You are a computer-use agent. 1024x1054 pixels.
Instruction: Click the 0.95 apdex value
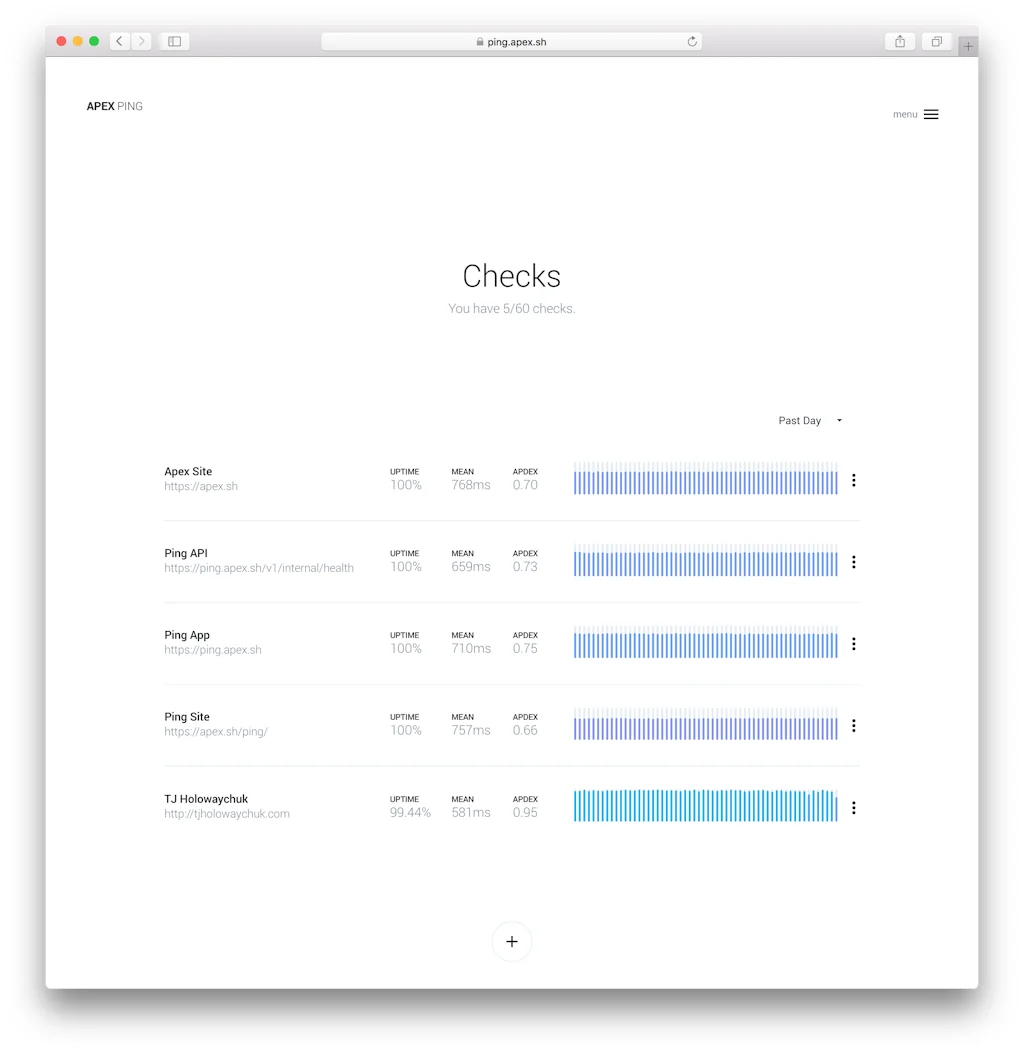tap(525, 813)
